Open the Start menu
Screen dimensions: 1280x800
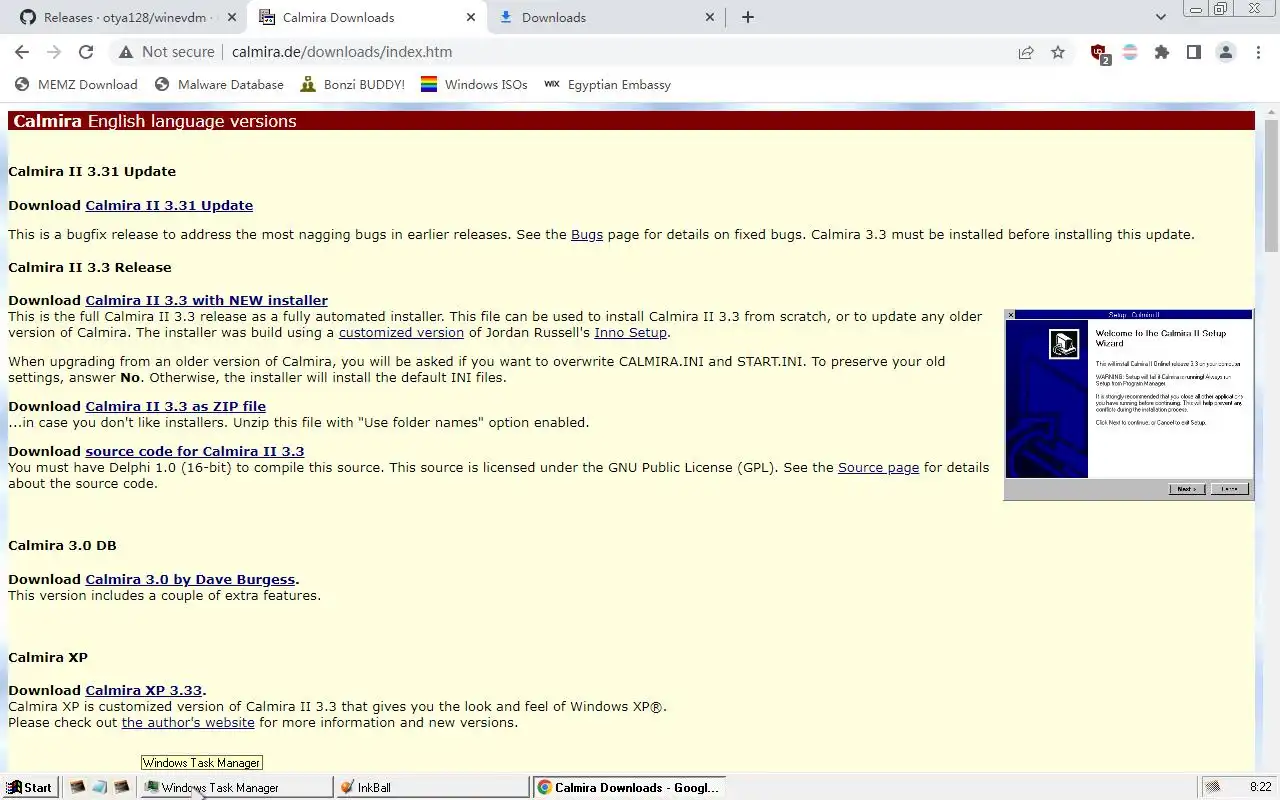pos(29,787)
